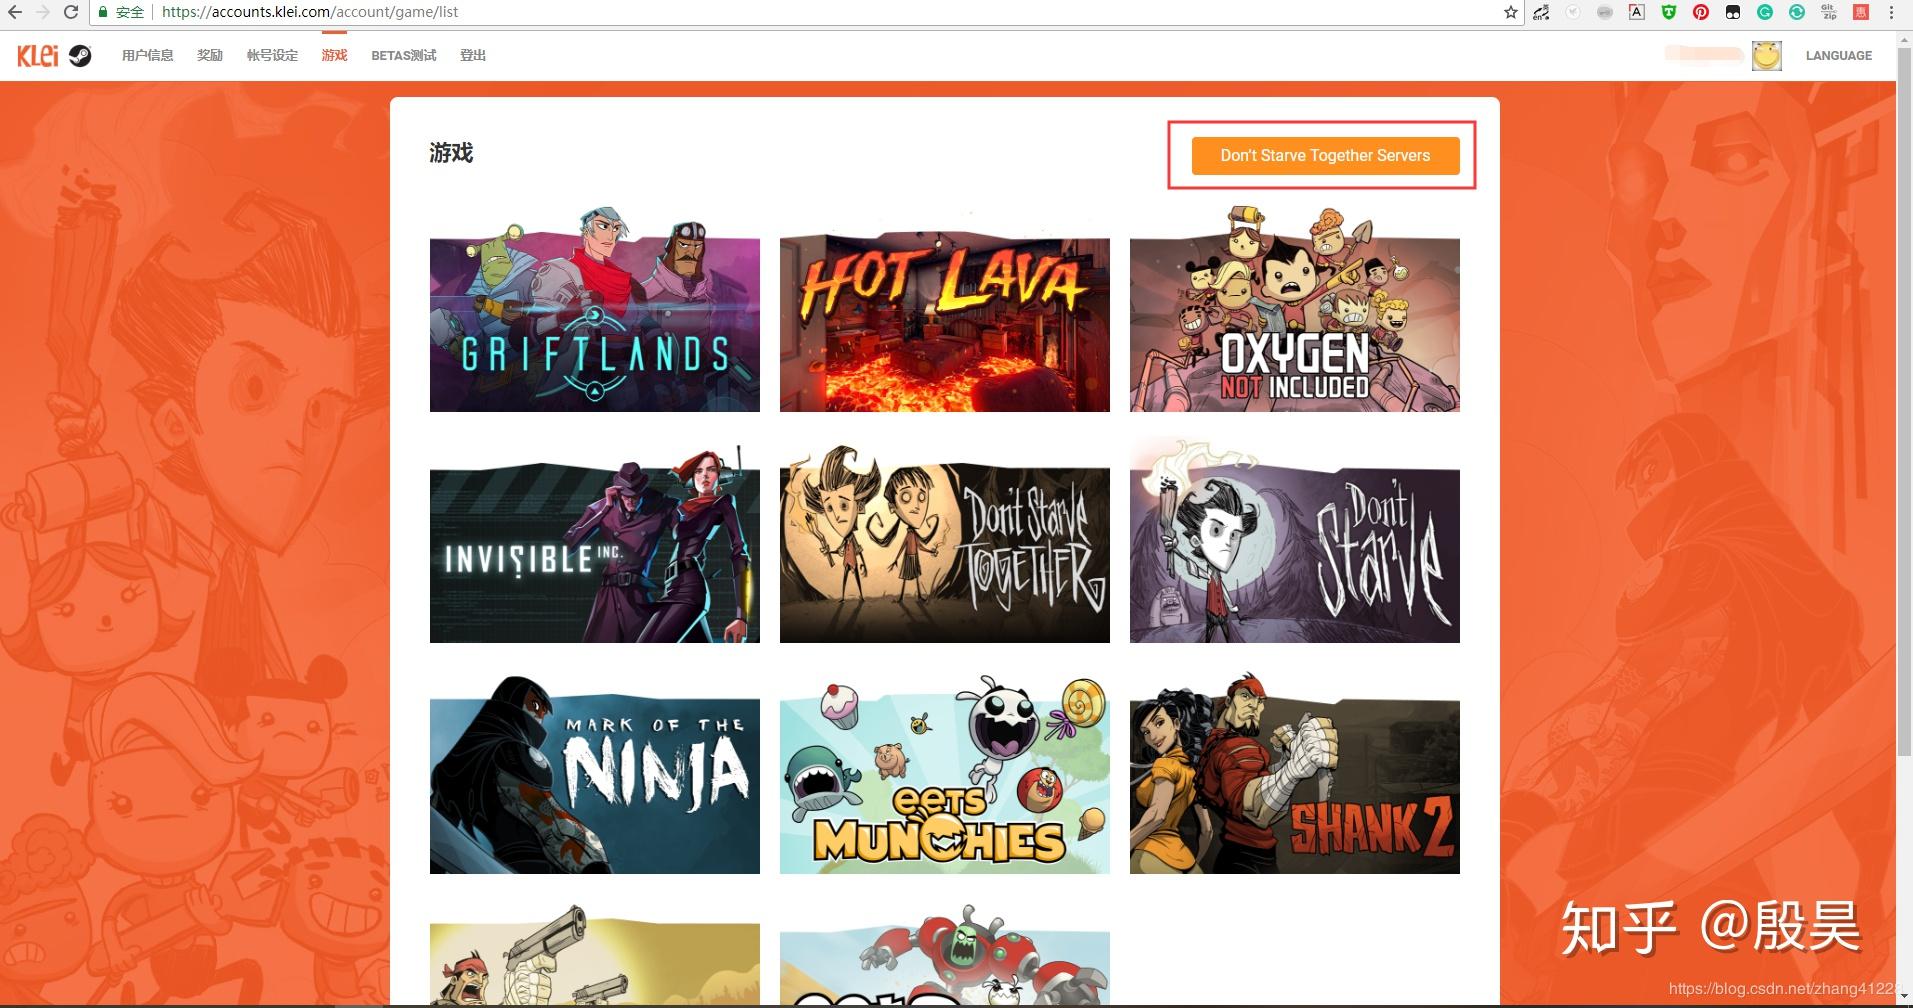Click the Steam logo beside Klei
This screenshot has width=1913, height=1008.
pyautogui.click(x=81, y=56)
